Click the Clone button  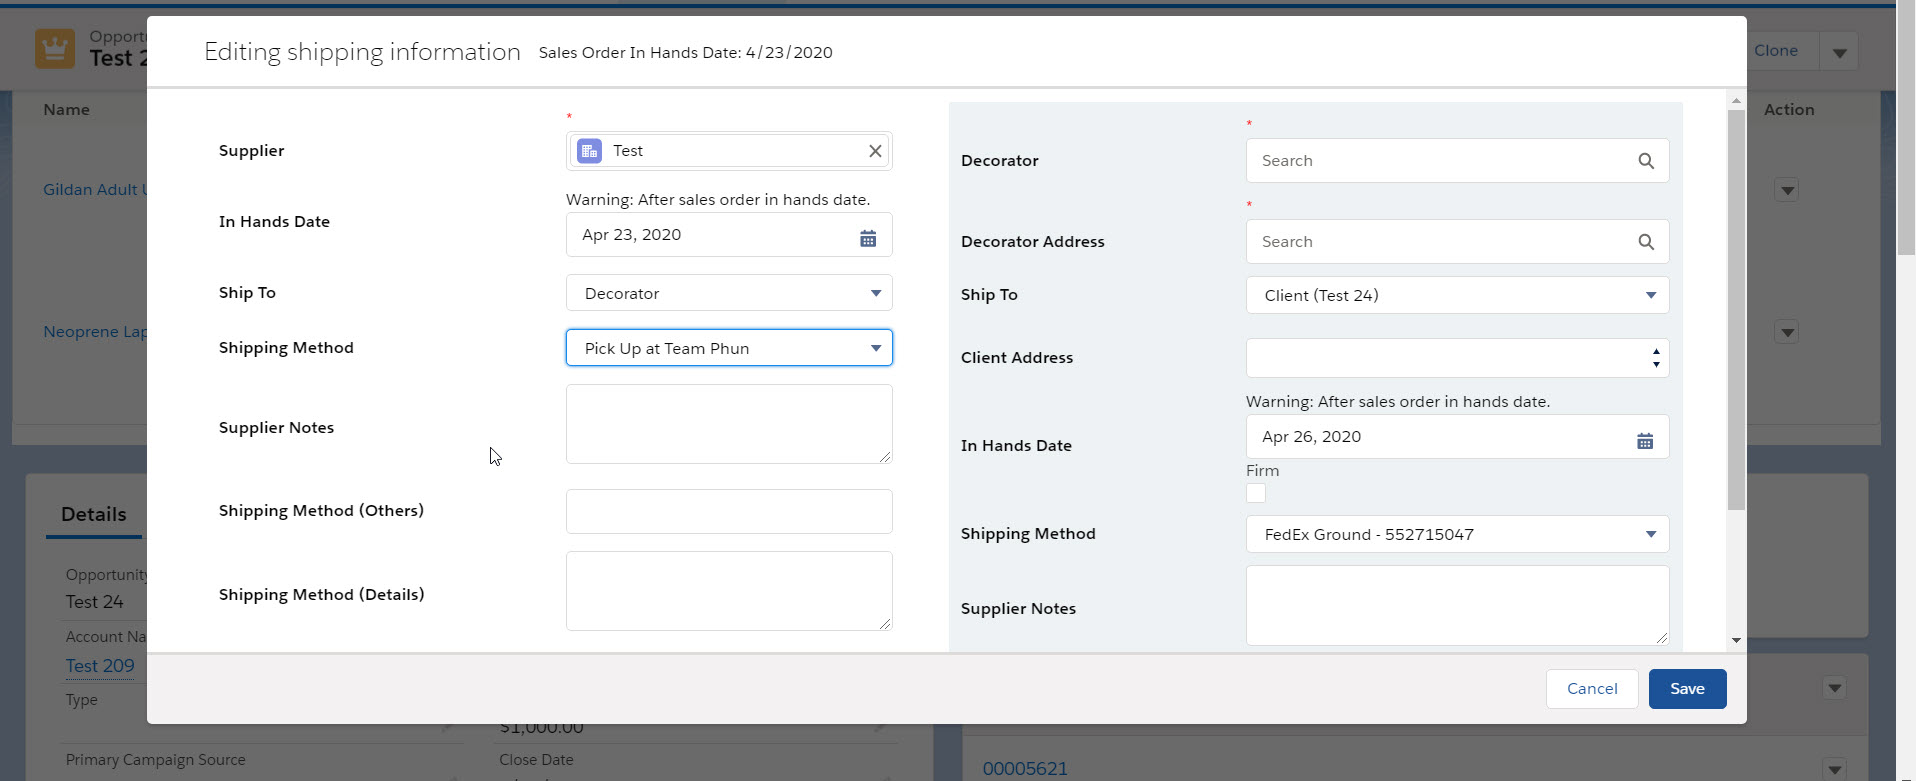coord(1776,51)
